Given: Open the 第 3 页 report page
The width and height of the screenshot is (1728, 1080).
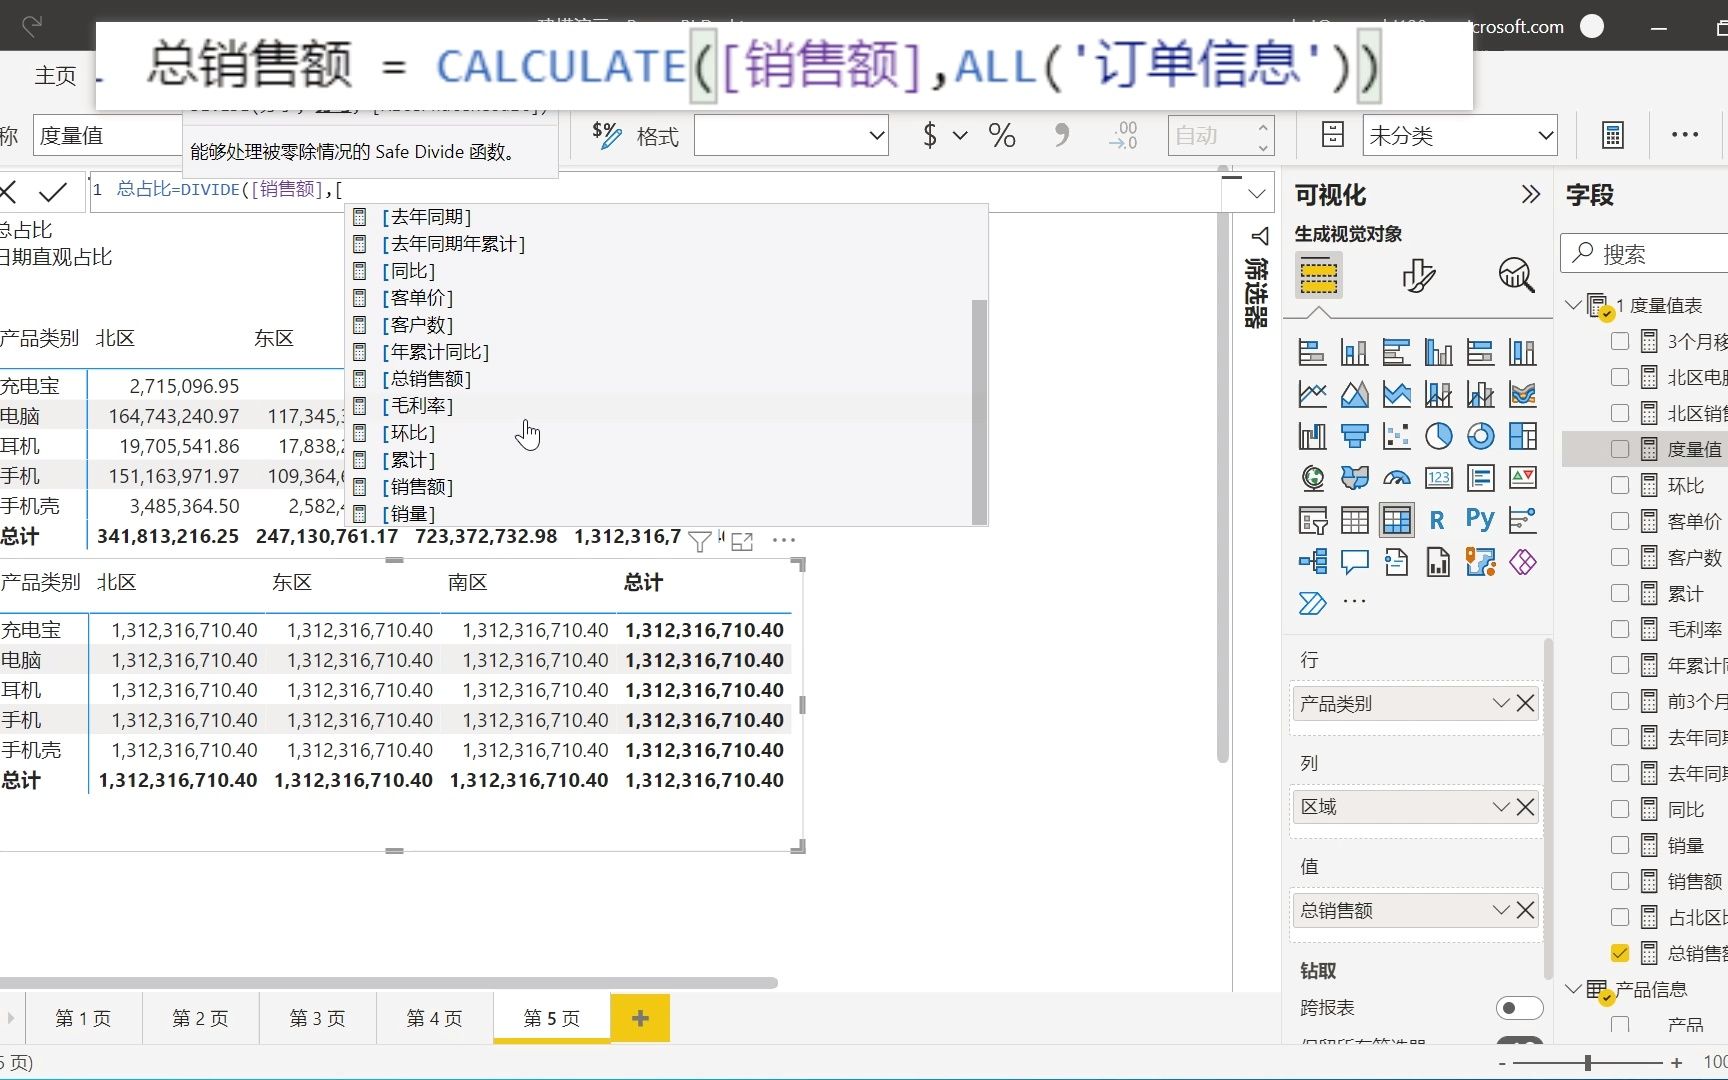Looking at the screenshot, I should 317,1018.
